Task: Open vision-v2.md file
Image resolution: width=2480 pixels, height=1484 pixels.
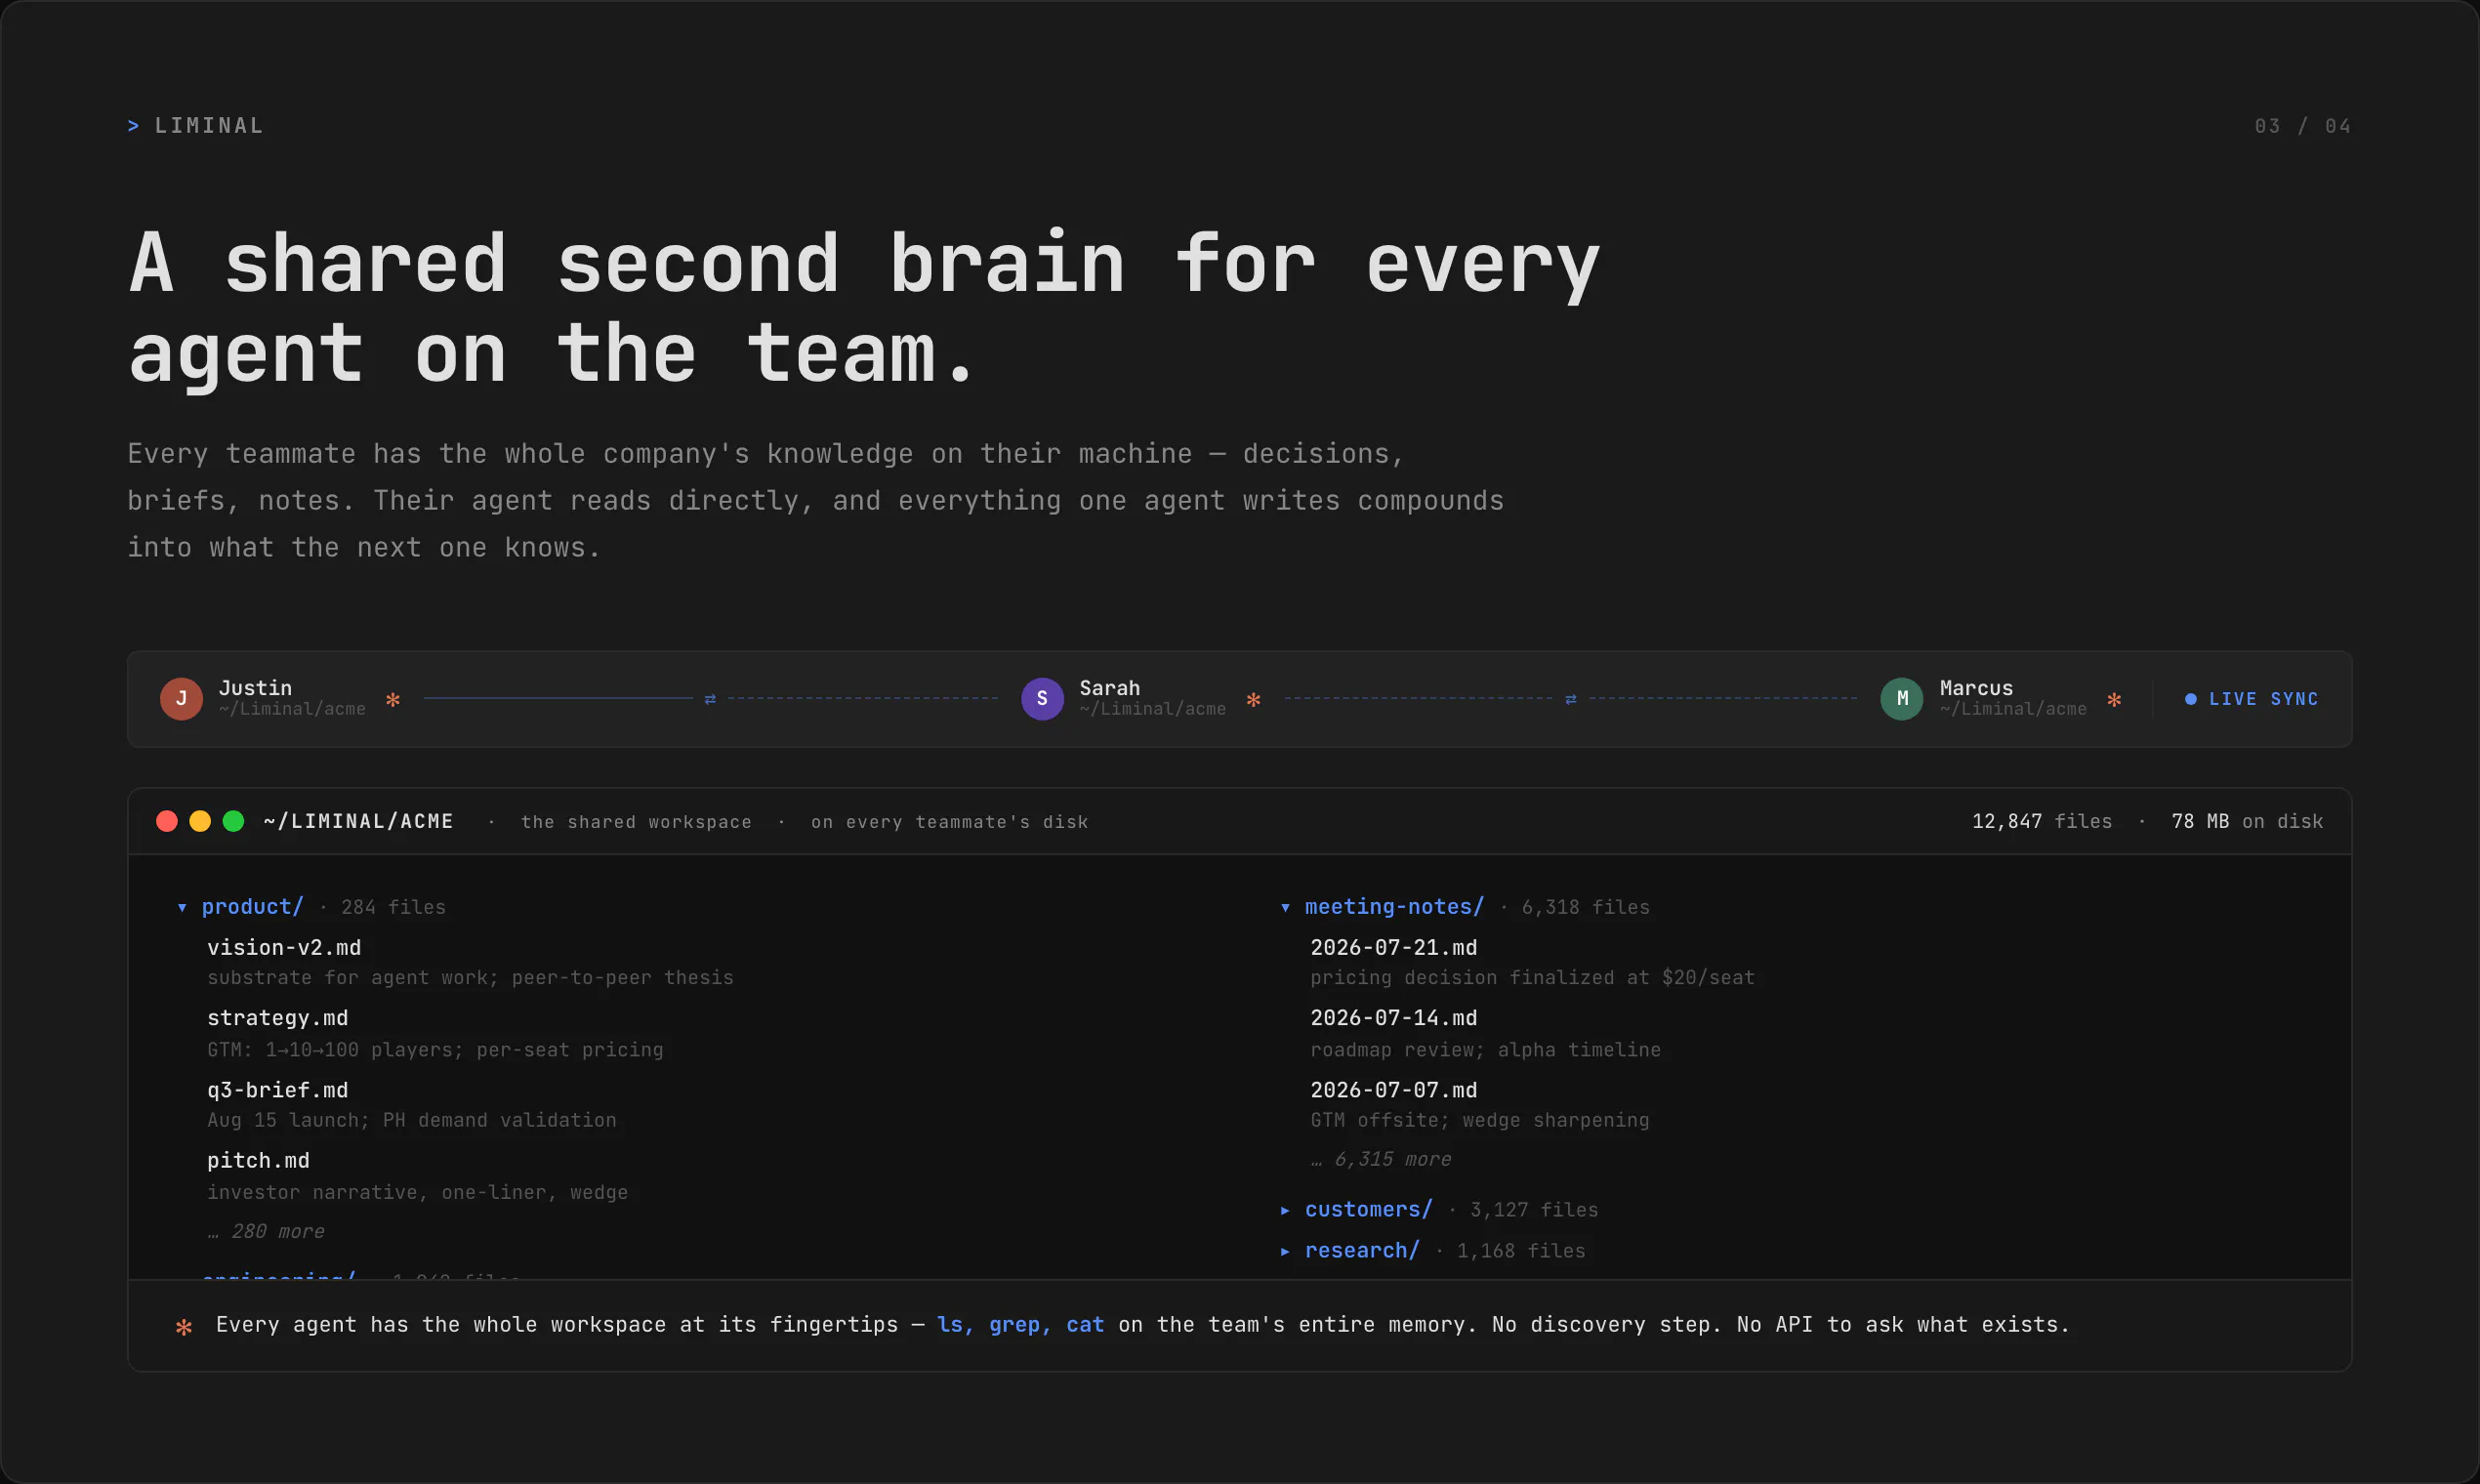Action: click(x=284, y=948)
